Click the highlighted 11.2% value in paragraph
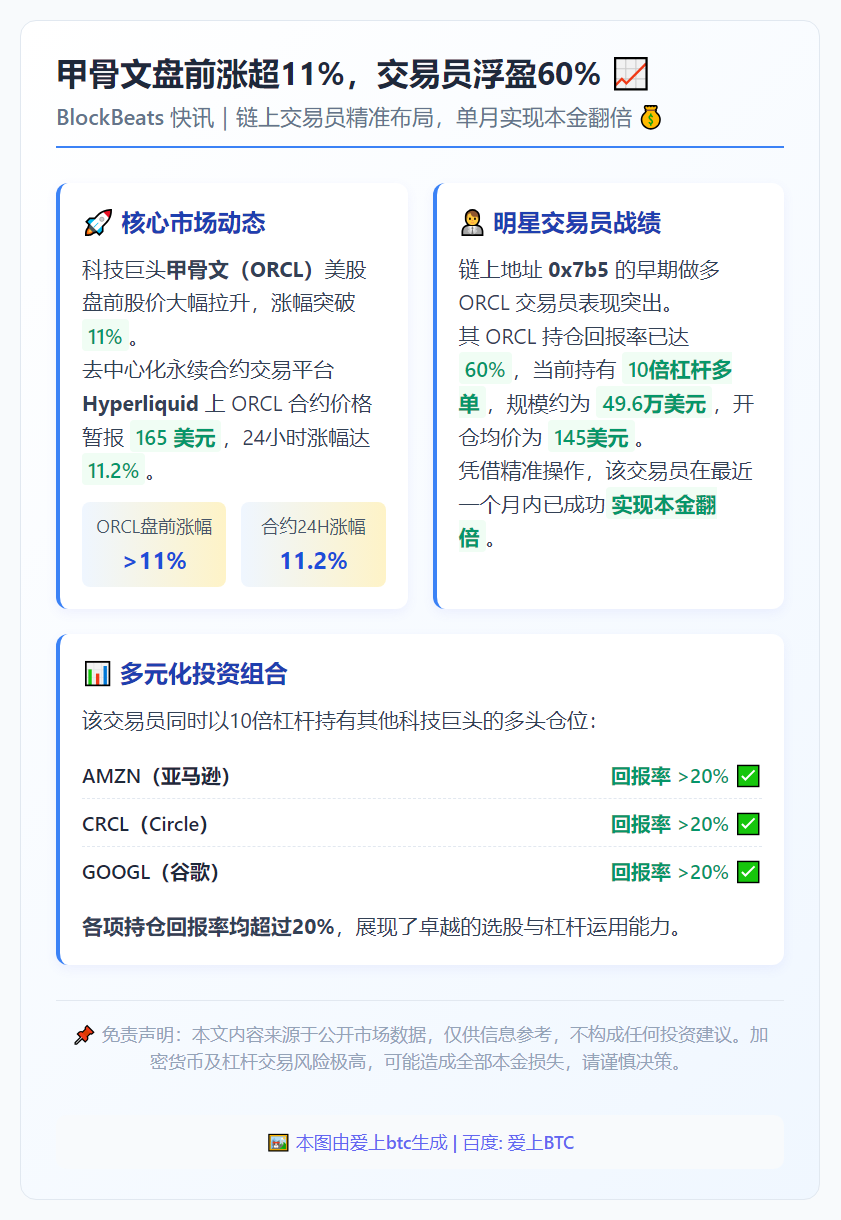 [113, 470]
